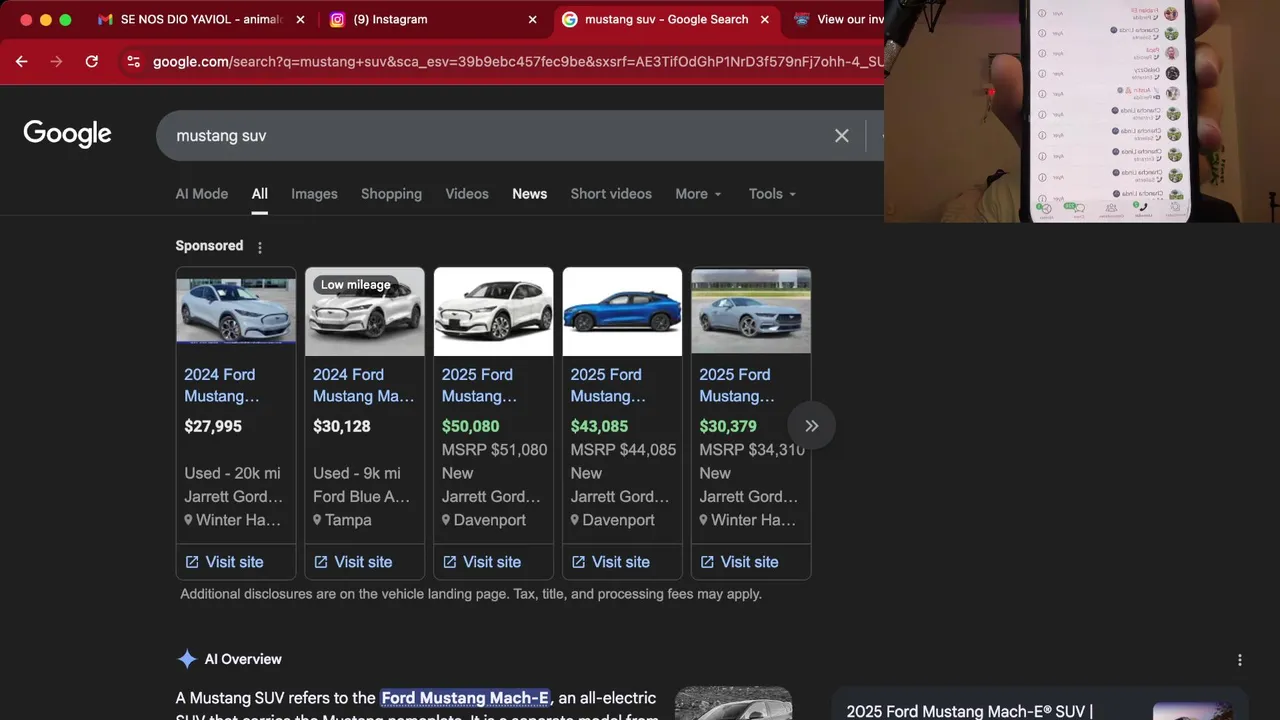Expand the More search filters dropdown
This screenshot has height=720, width=1280.
click(x=698, y=194)
